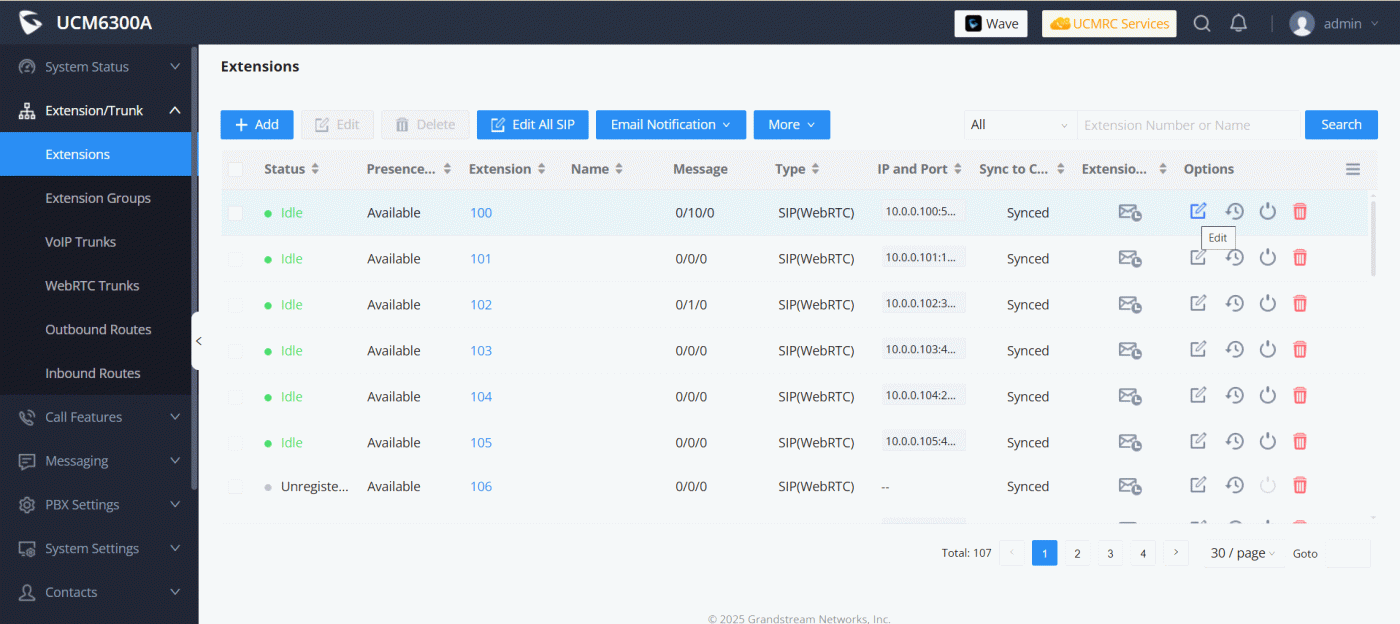The image size is (1400, 624).
Task: Open Extension Groups in the sidebar
Action: (98, 198)
